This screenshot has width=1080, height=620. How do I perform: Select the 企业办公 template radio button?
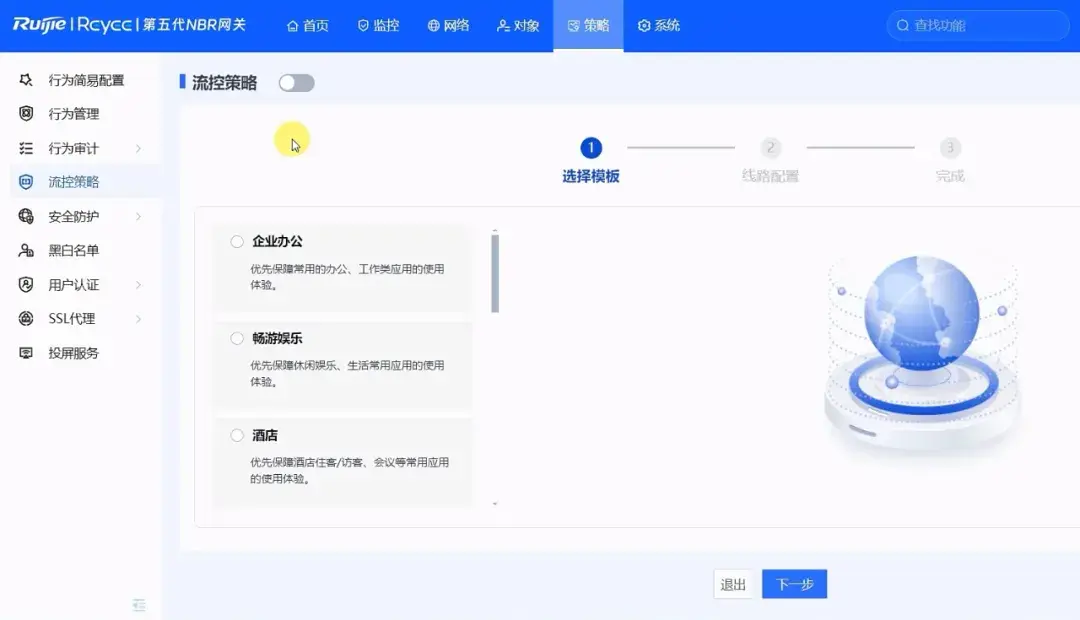(236, 241)
